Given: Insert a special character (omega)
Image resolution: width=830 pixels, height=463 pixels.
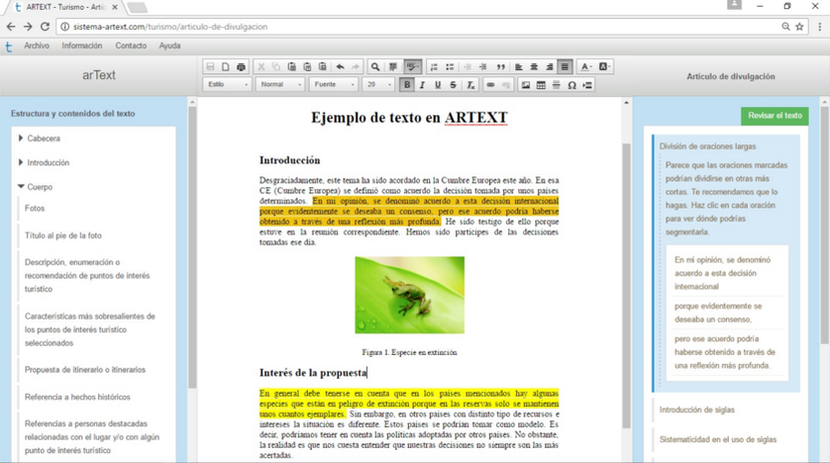Looking at the screenshot, I should [x=572, y=85].
